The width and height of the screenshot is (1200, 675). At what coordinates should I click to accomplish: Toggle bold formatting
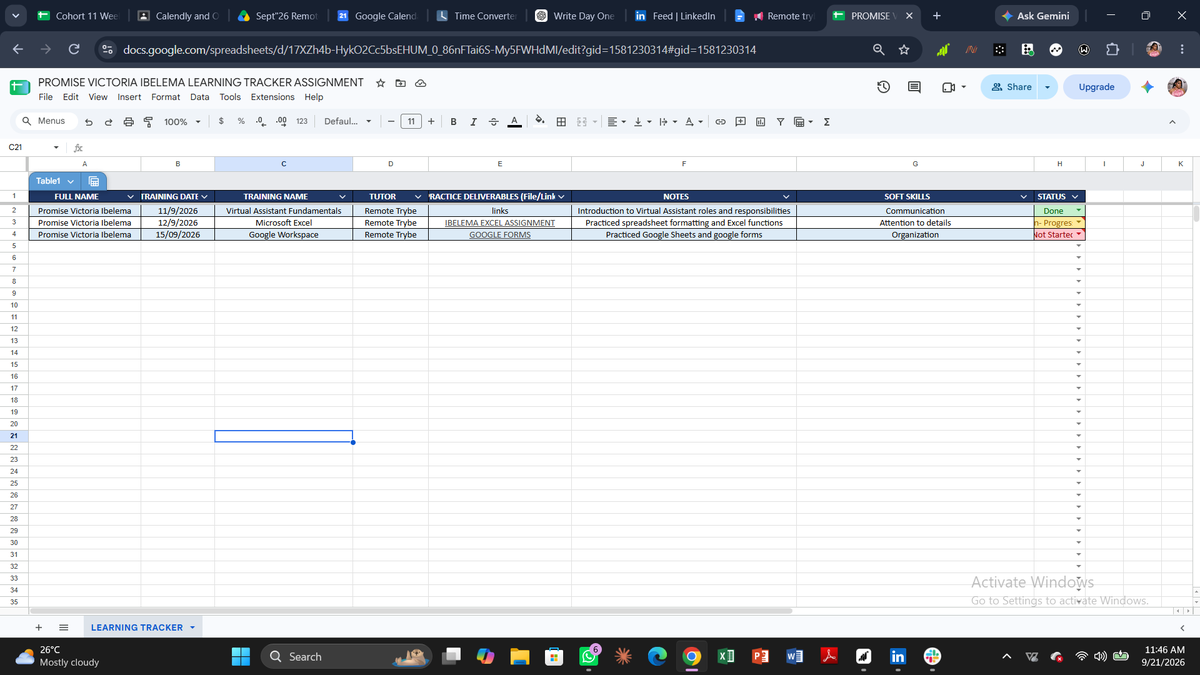tap(454, 121)
